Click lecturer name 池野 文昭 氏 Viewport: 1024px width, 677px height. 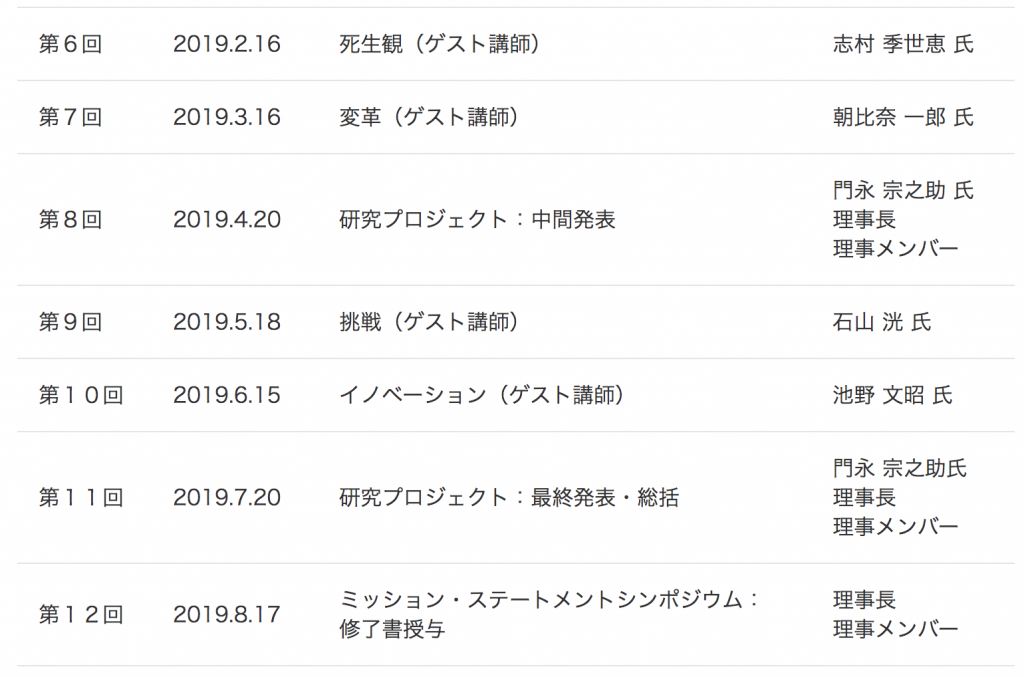(892, 395)
